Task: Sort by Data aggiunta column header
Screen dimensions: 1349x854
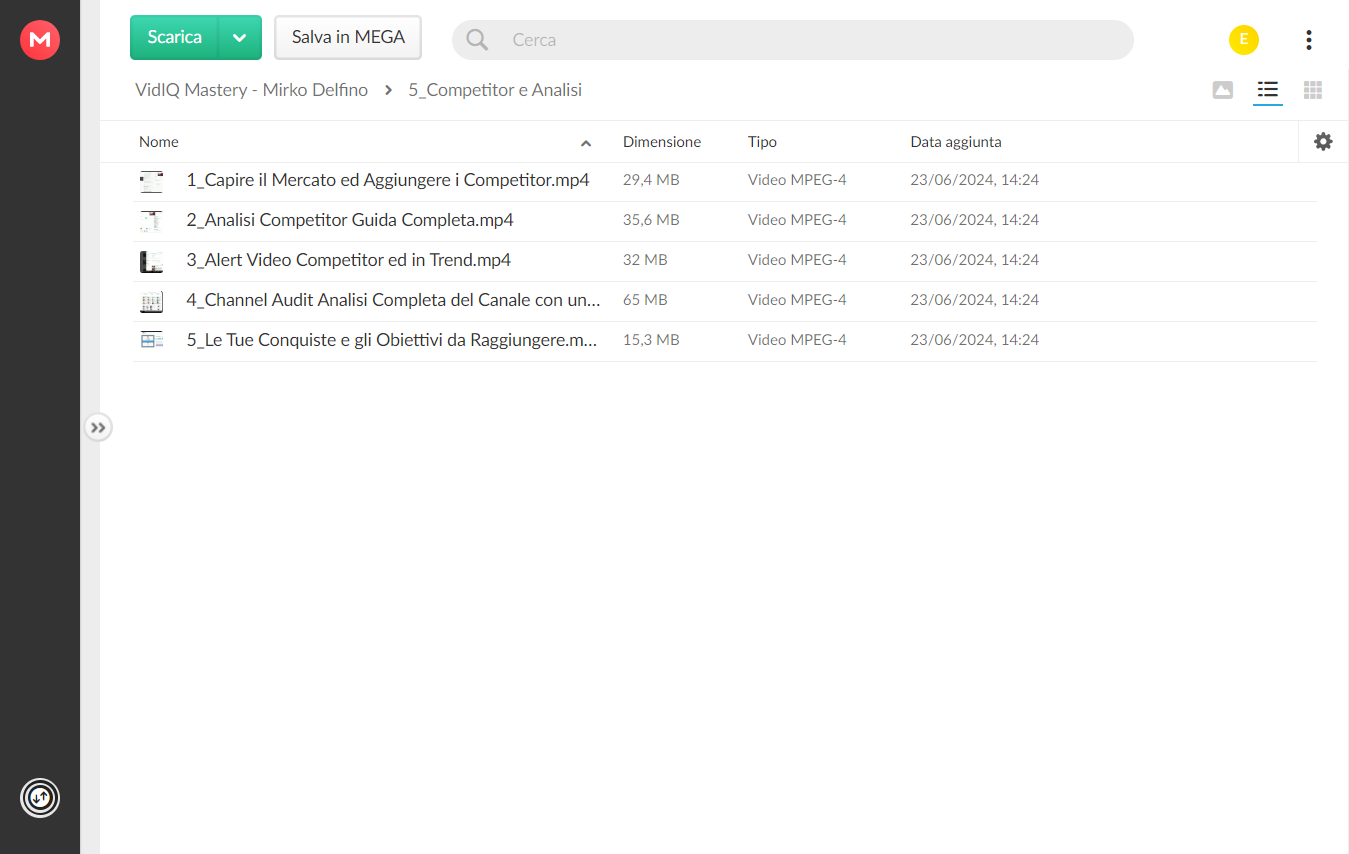Action: [x=956, y=142]
